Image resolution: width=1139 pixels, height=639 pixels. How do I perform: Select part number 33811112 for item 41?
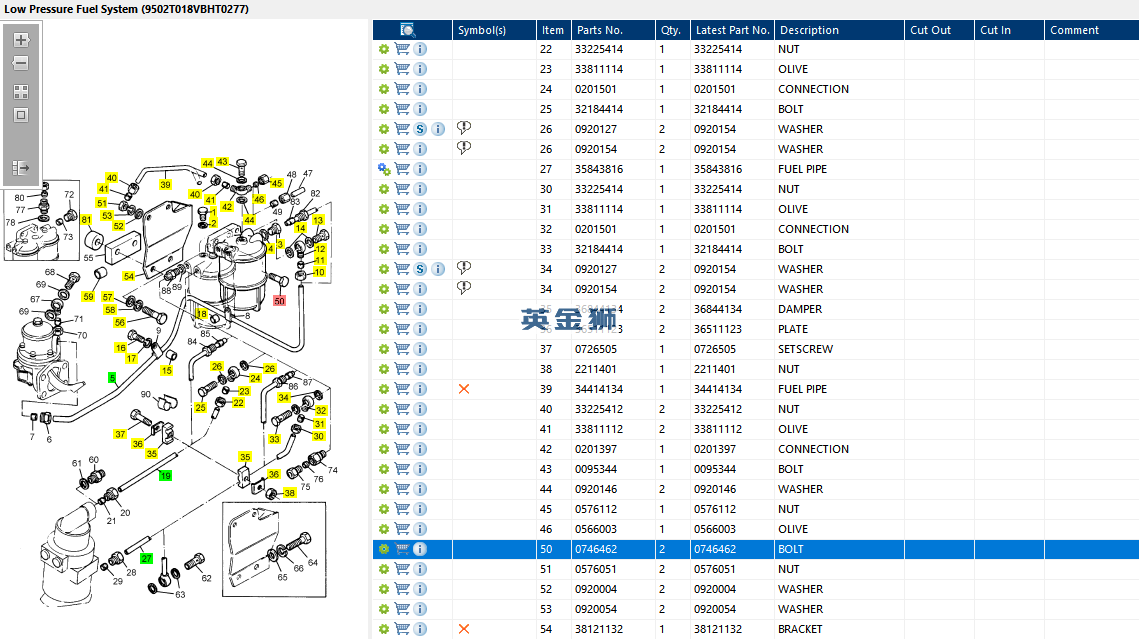pyautogui.click(x=599, y=429)
